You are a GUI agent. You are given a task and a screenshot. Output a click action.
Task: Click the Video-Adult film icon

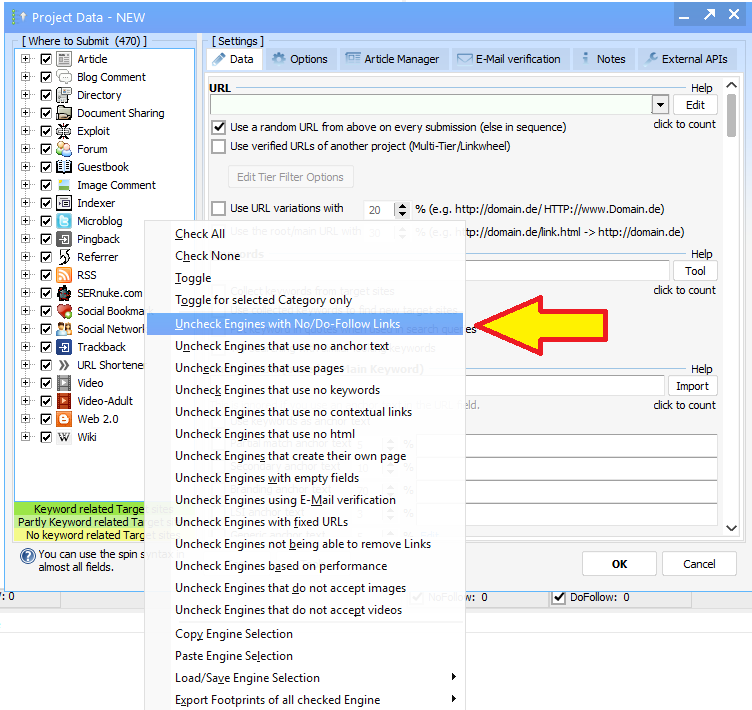pyautogui.click(x=64, y=401)
